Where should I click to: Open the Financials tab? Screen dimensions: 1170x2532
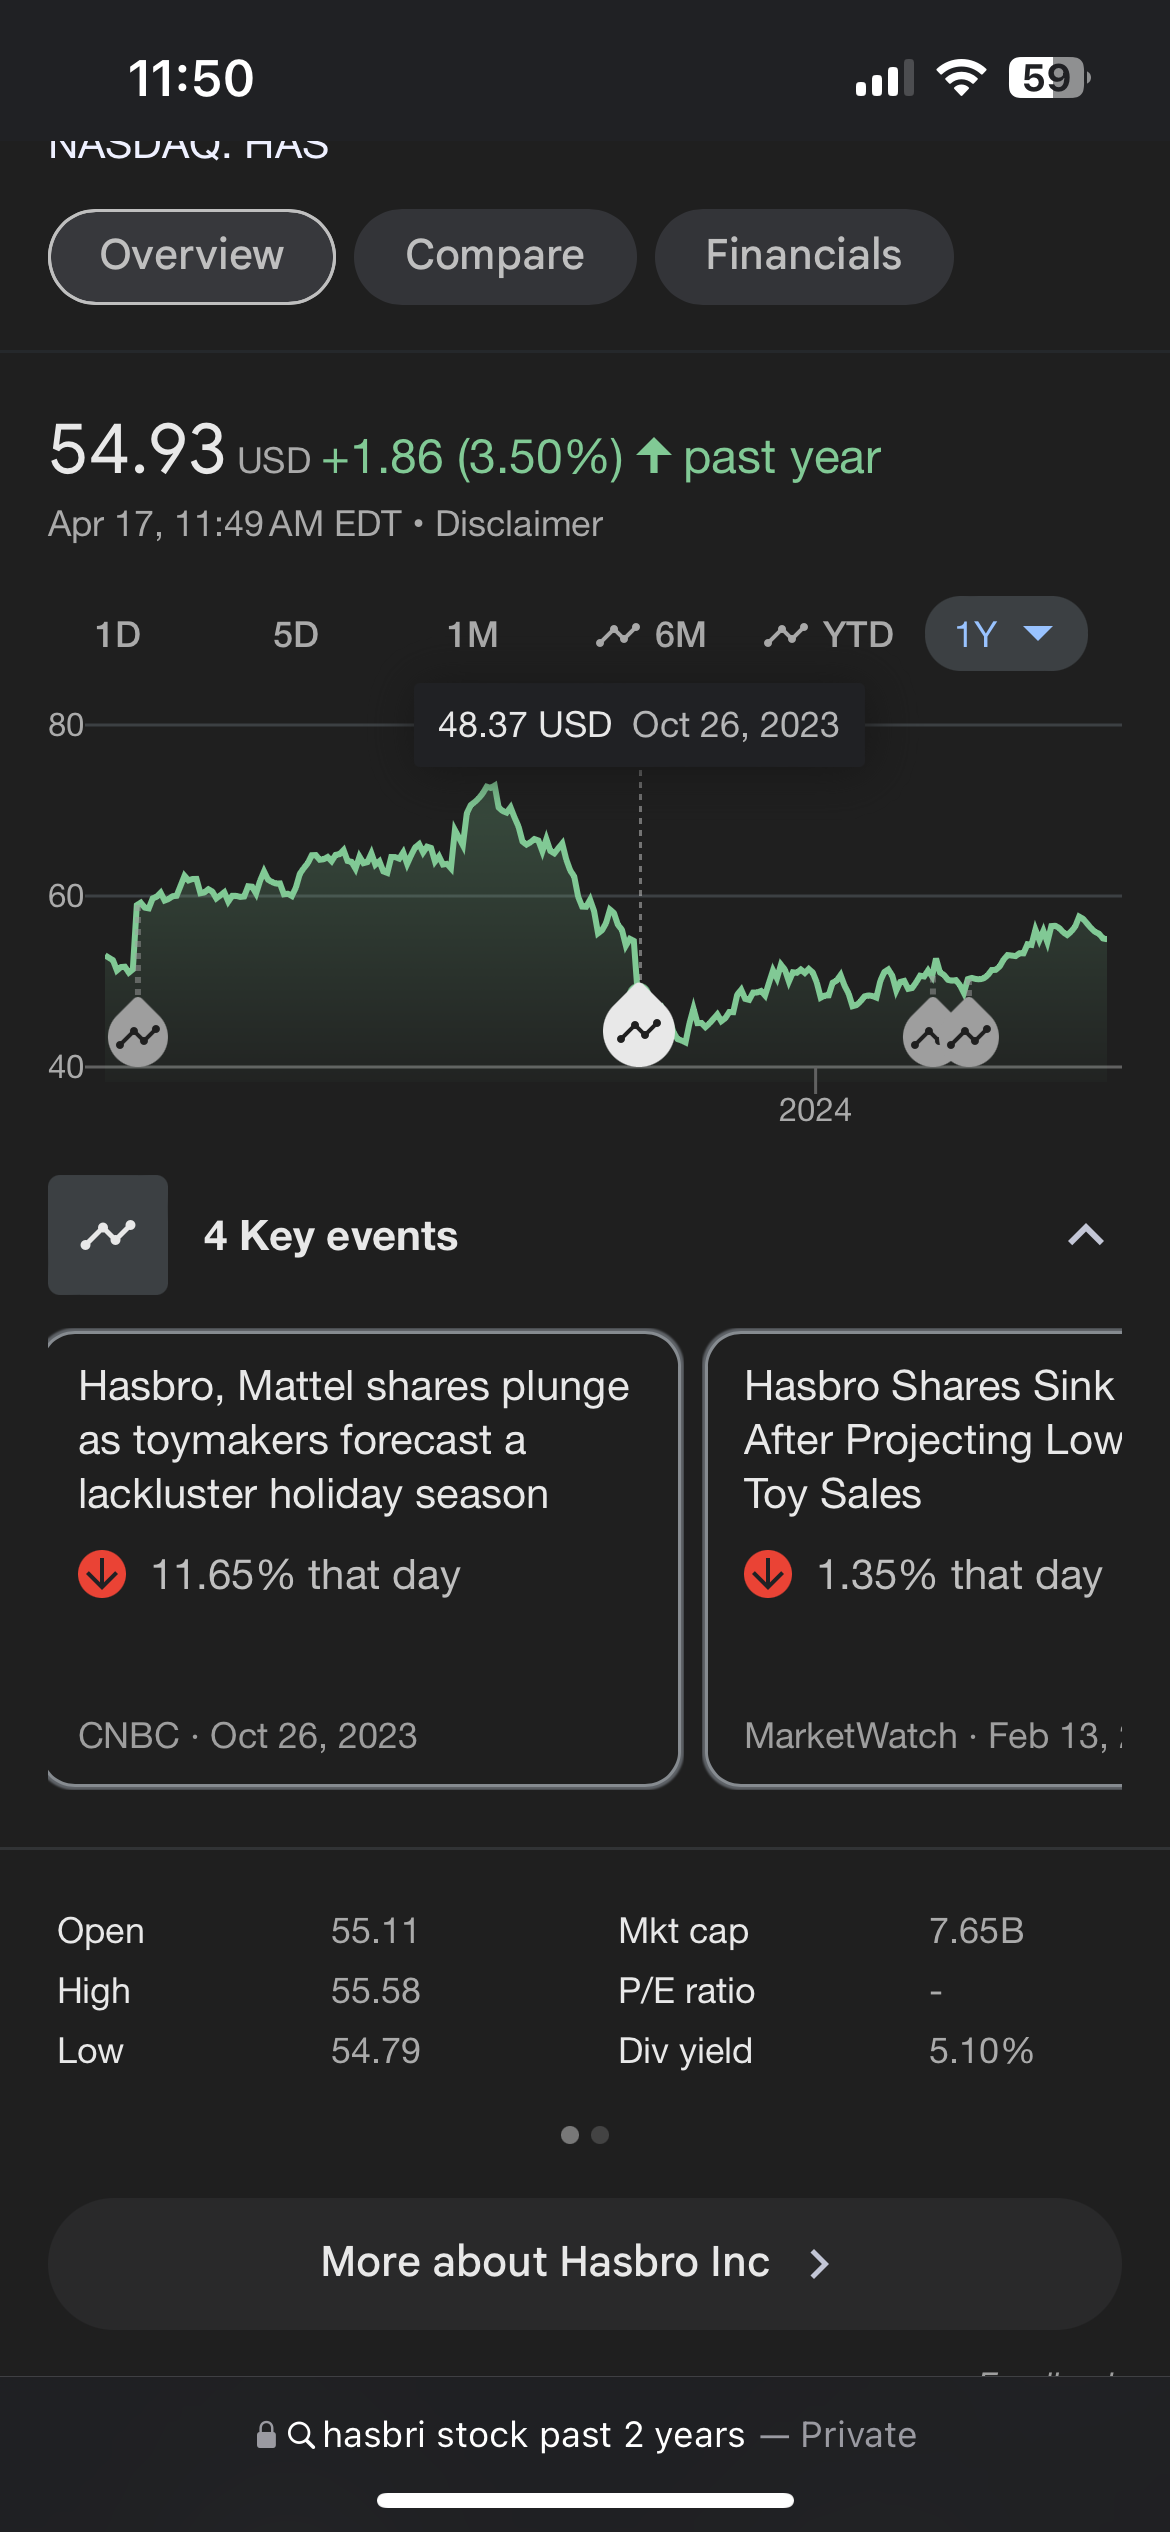tap(803, 256)
